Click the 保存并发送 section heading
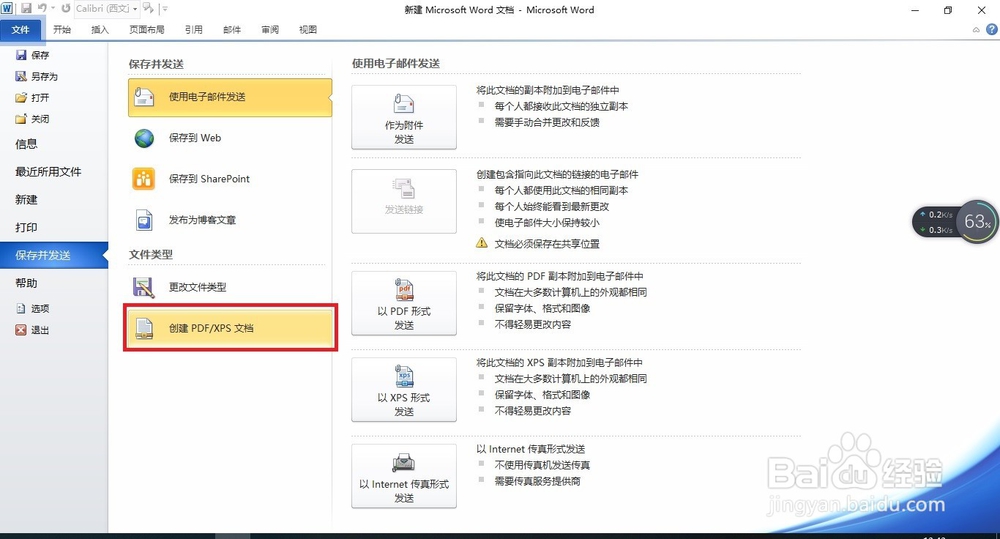 coord(156,64)
